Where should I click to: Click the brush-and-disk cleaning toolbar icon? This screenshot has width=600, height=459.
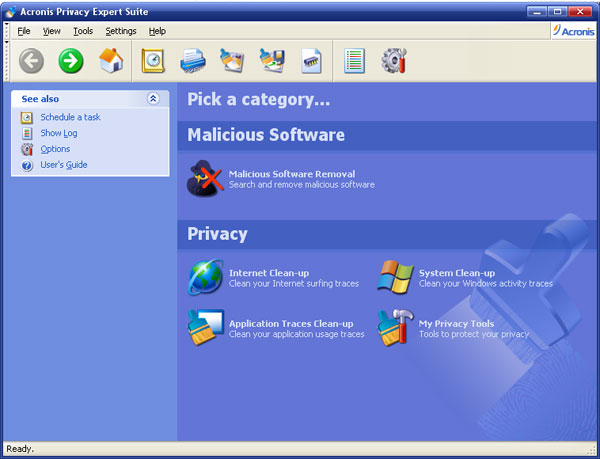coord(232,61)
